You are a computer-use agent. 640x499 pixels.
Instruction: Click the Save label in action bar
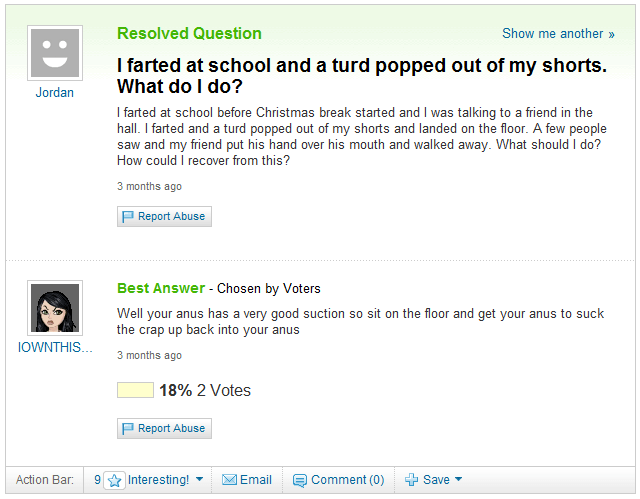pos(436,480)
